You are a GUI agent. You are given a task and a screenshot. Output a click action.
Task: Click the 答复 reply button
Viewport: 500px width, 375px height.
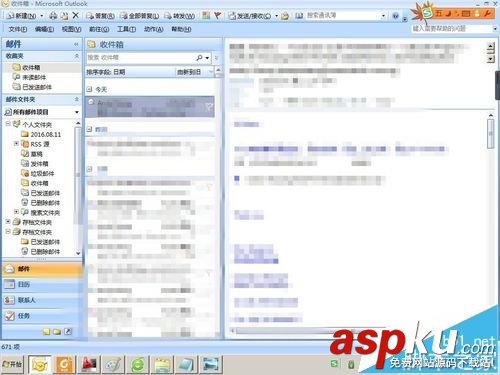tap(100, 16)
